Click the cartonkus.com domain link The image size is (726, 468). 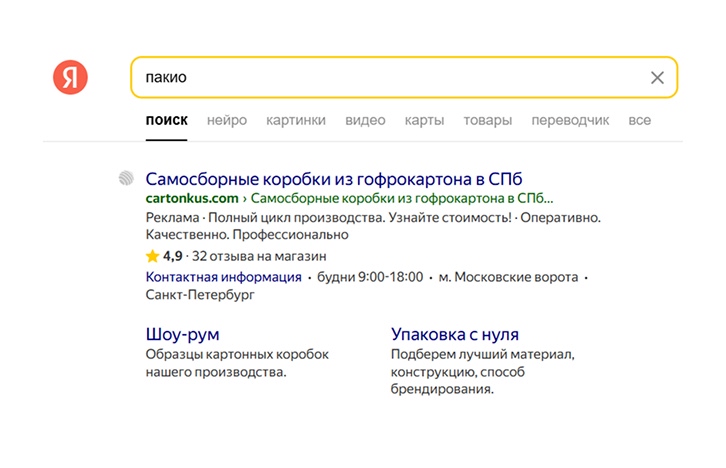pos(192,199)
